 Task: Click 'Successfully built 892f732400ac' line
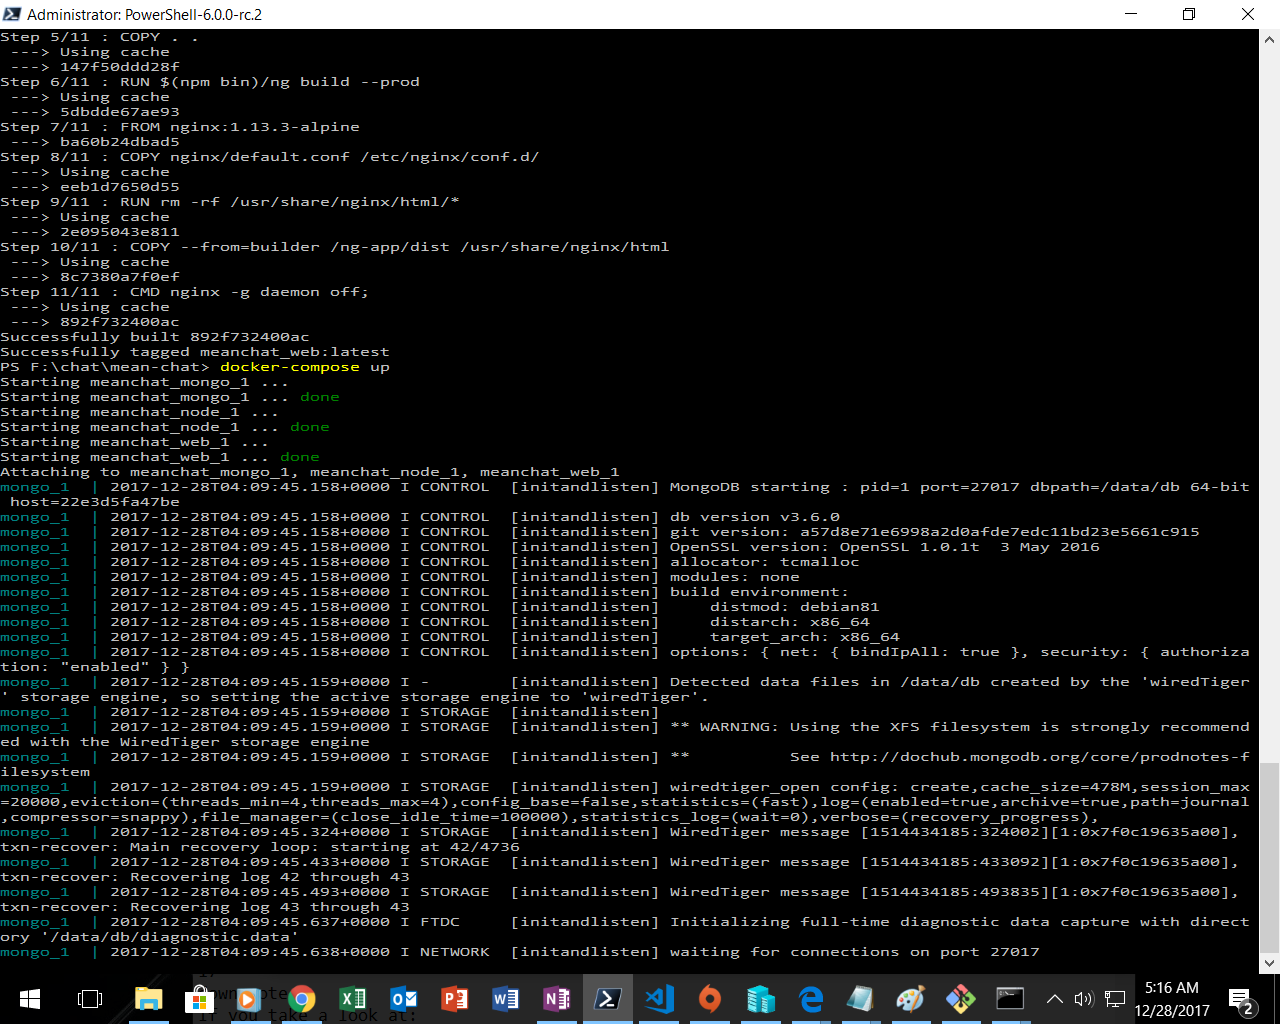pos(155,337)
